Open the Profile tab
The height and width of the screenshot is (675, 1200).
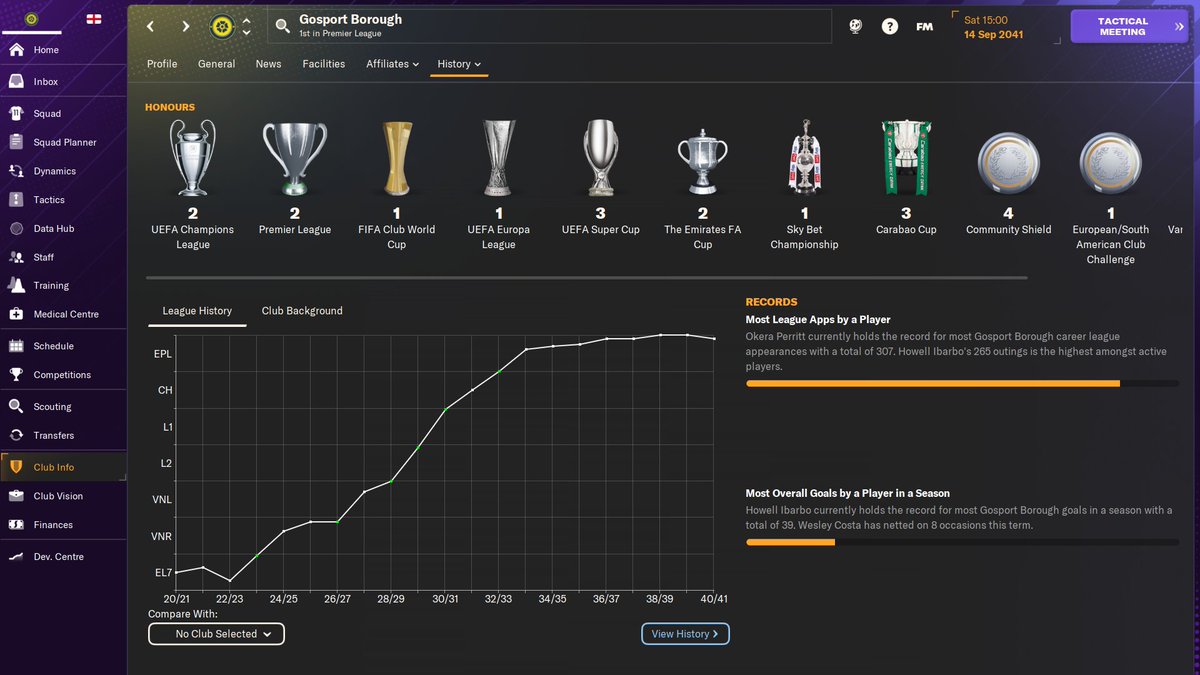pos(162,64)
